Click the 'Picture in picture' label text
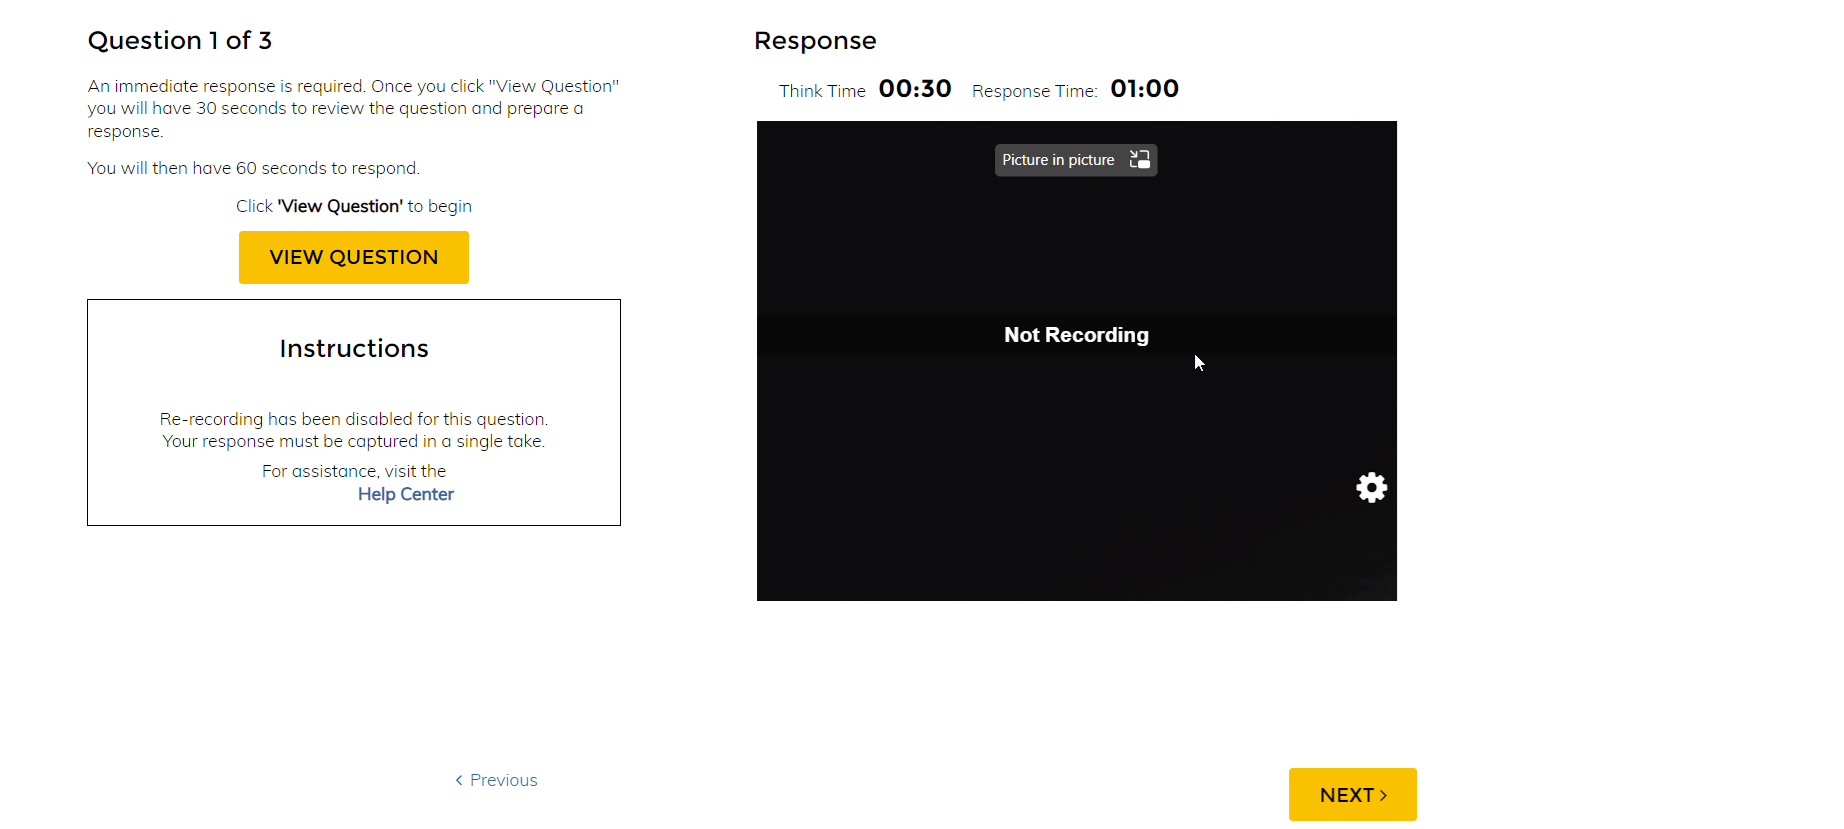Screen dimensions: 1844x829 coord(1058,160)
